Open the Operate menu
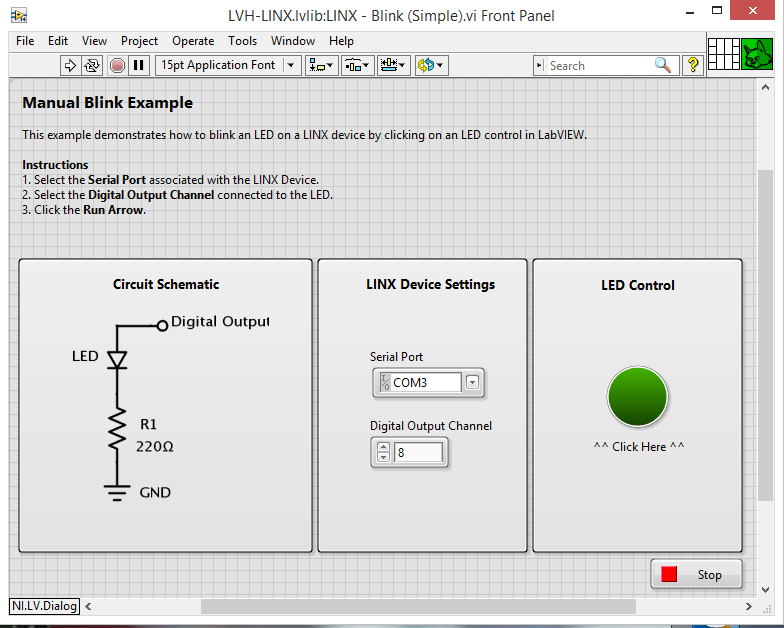This screenshot has width=784, height=628. point(193,41)
